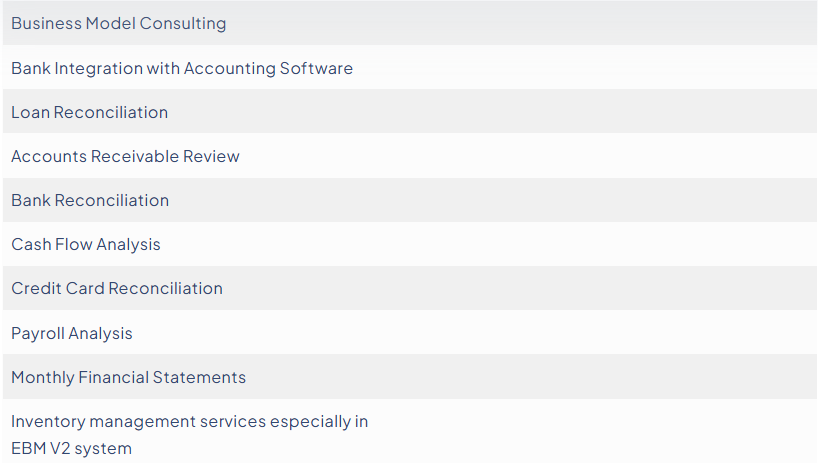Click Bank Integration with Accounting Software
Viewport: 818px width, 463px height.
click(x=410, y=68)
